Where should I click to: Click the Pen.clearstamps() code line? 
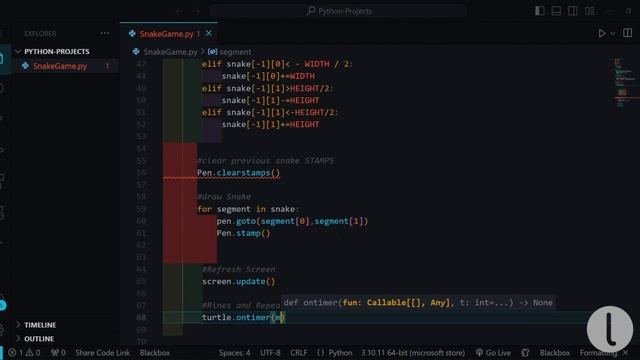(238, 173)
